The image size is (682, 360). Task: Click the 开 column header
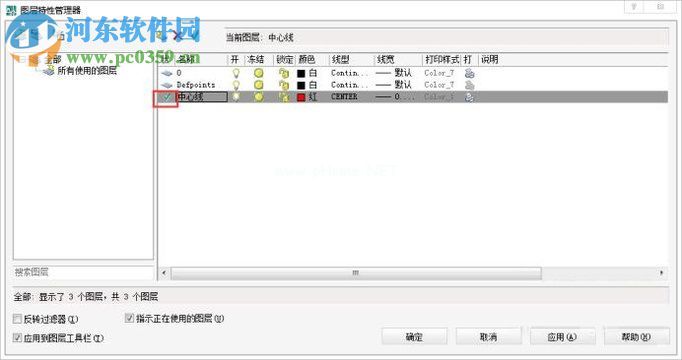pyautogui.click(x=235, y=60)
